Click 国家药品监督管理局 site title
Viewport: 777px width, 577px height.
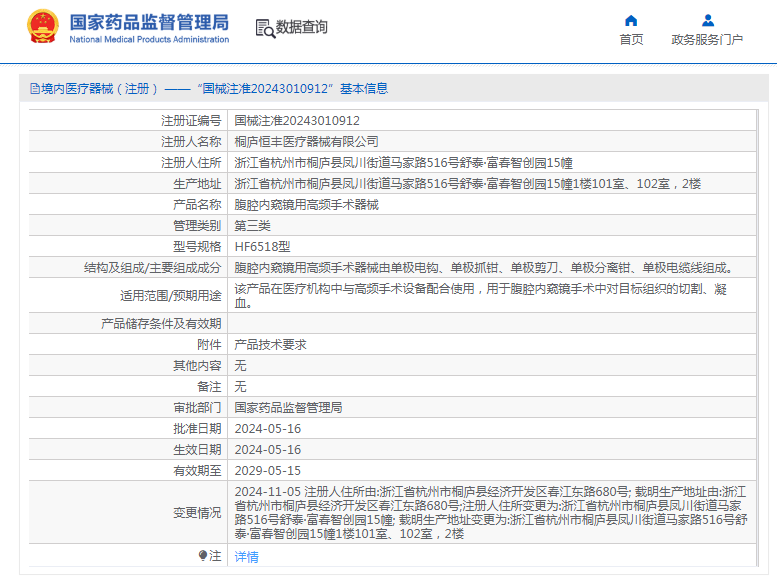[x=149, y=22]
